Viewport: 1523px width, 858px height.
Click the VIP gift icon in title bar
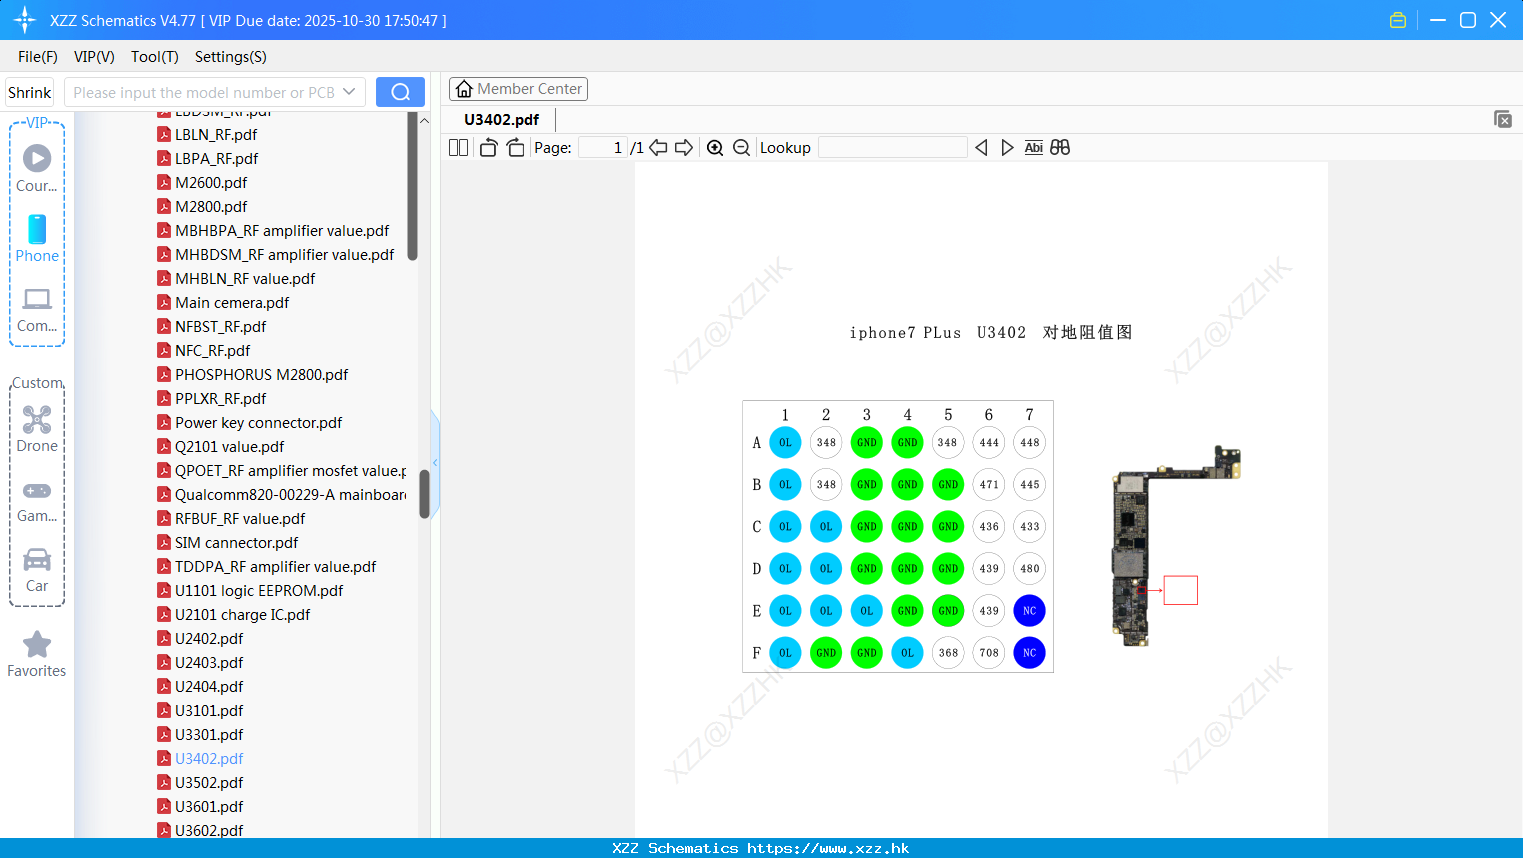pos(1398,20)
